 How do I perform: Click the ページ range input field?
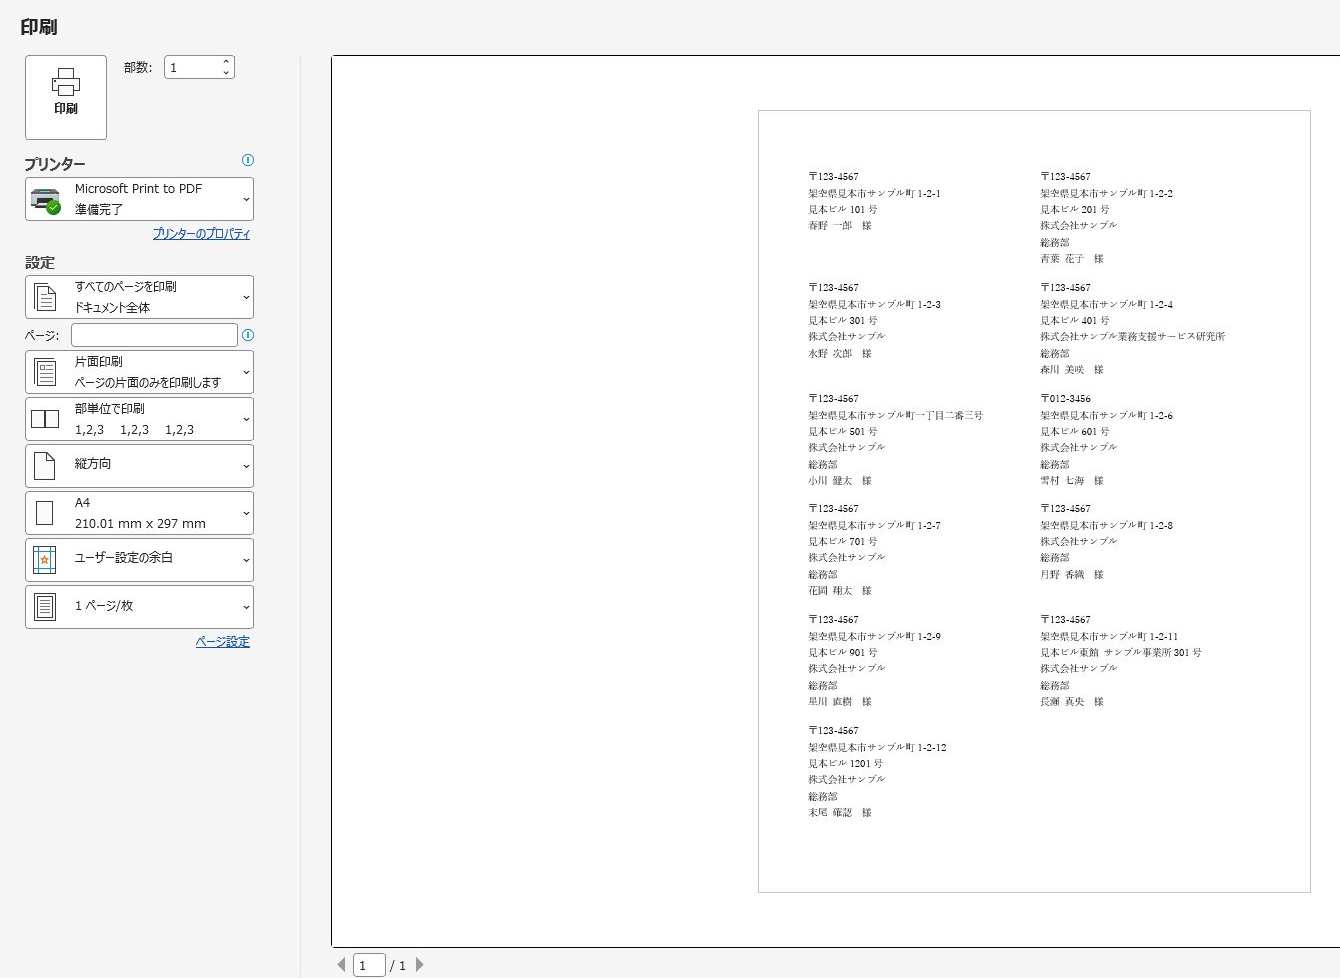coord(154,335)
